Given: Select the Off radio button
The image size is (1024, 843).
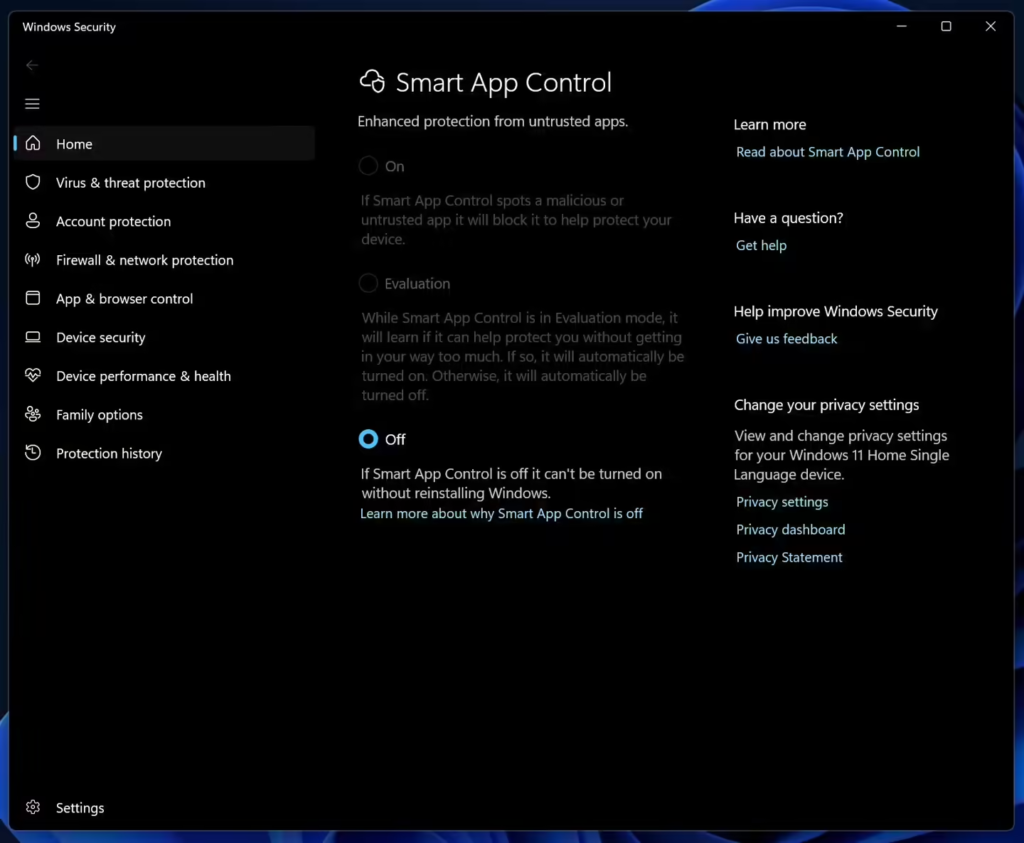Looking at the screenshot, I should tap(368, 439).
